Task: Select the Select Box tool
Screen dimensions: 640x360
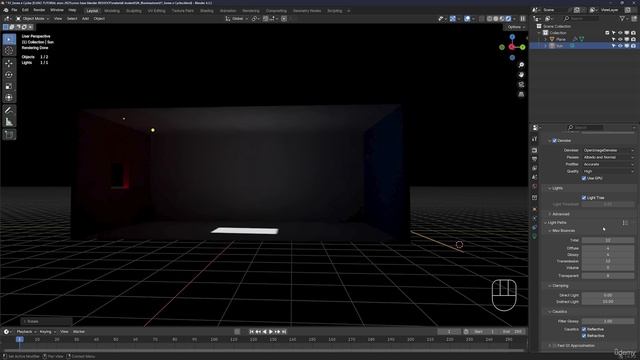Action: 9,39
